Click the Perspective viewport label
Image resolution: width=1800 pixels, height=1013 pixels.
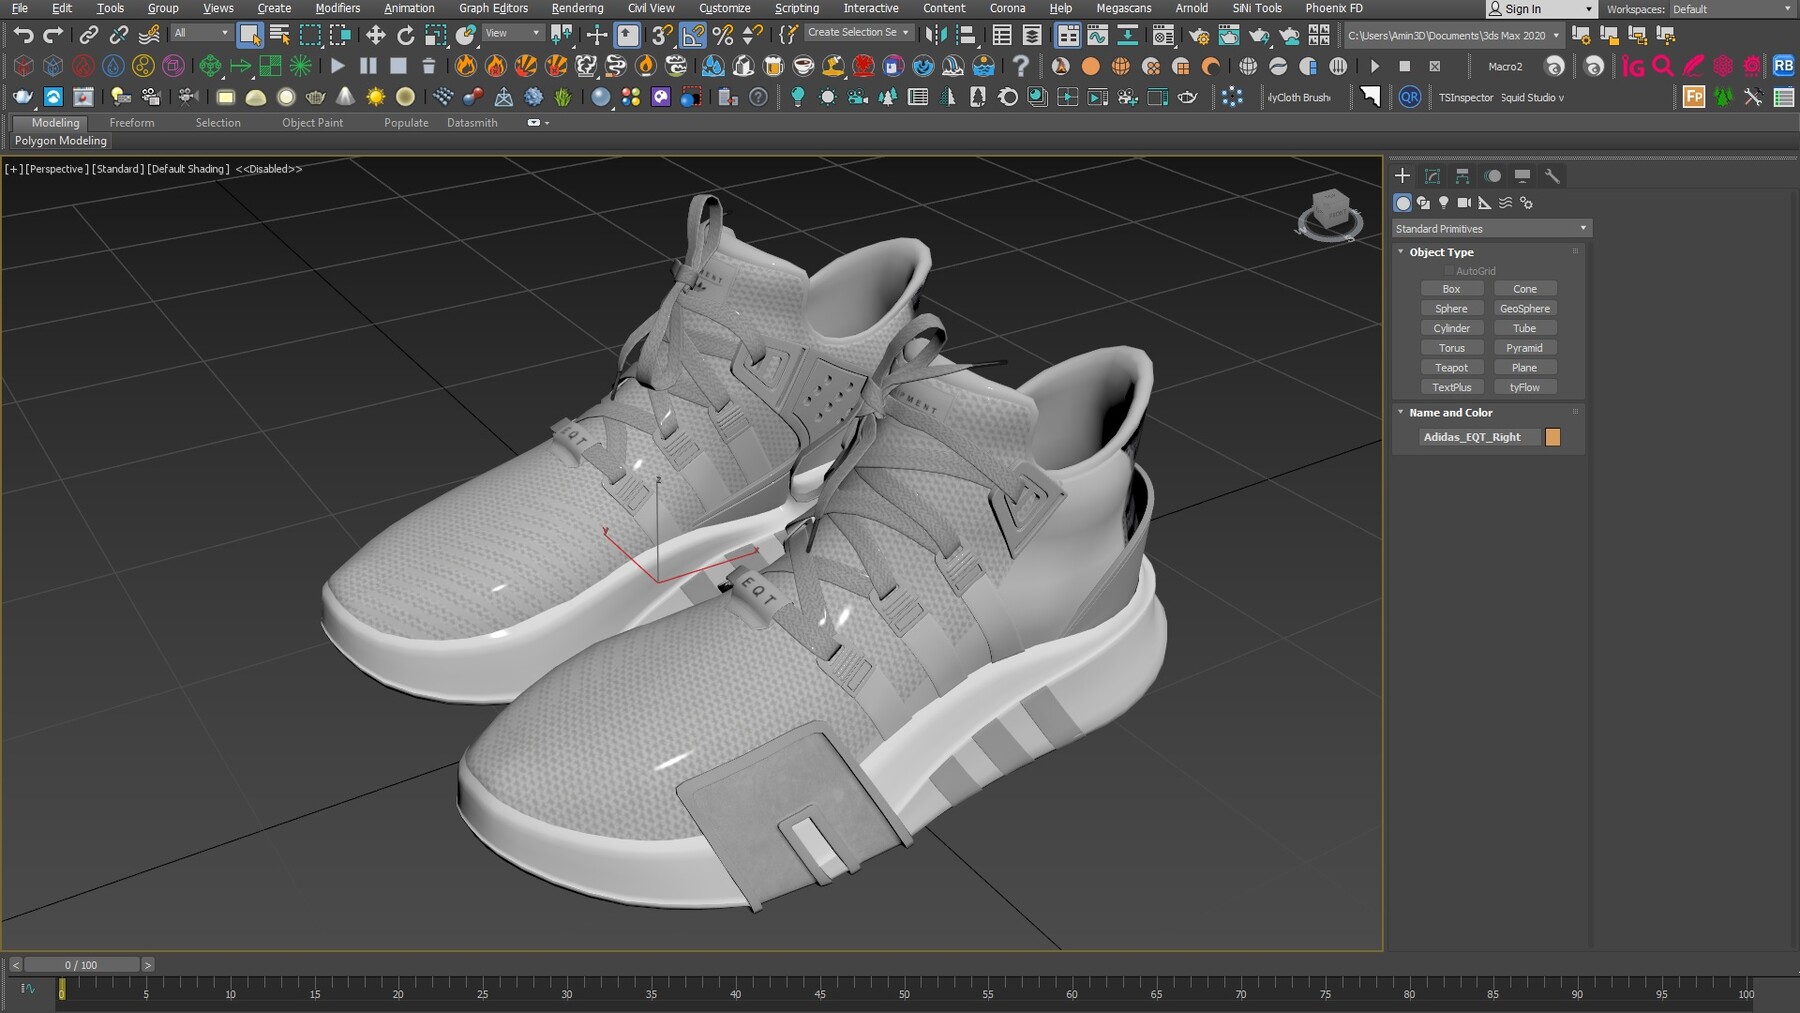coord(56,169)
